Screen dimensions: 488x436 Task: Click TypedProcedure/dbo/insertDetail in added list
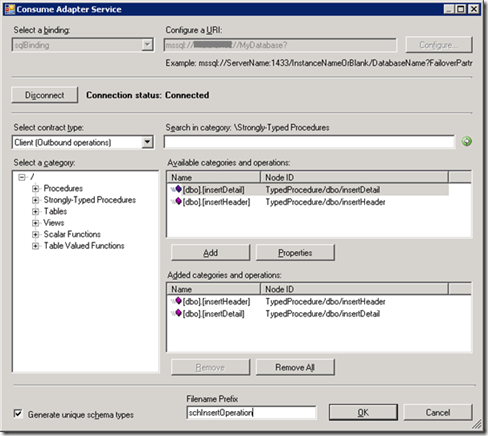click(323, 313)
